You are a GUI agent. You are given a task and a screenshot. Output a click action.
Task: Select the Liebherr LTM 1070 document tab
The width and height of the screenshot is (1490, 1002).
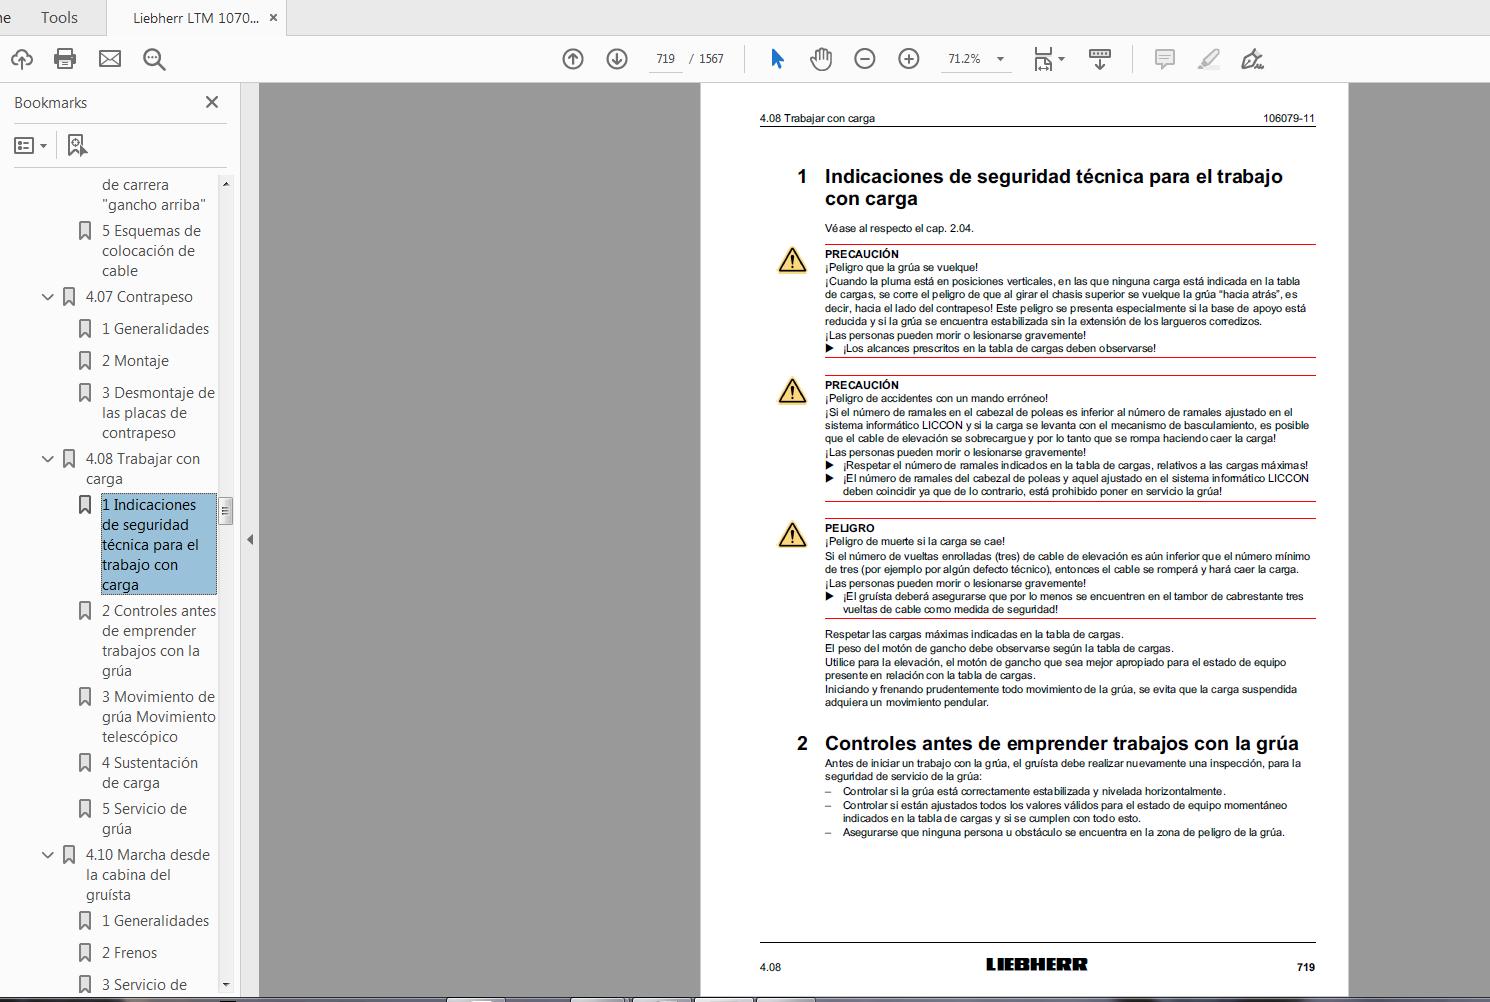click(x=196, y=17)
